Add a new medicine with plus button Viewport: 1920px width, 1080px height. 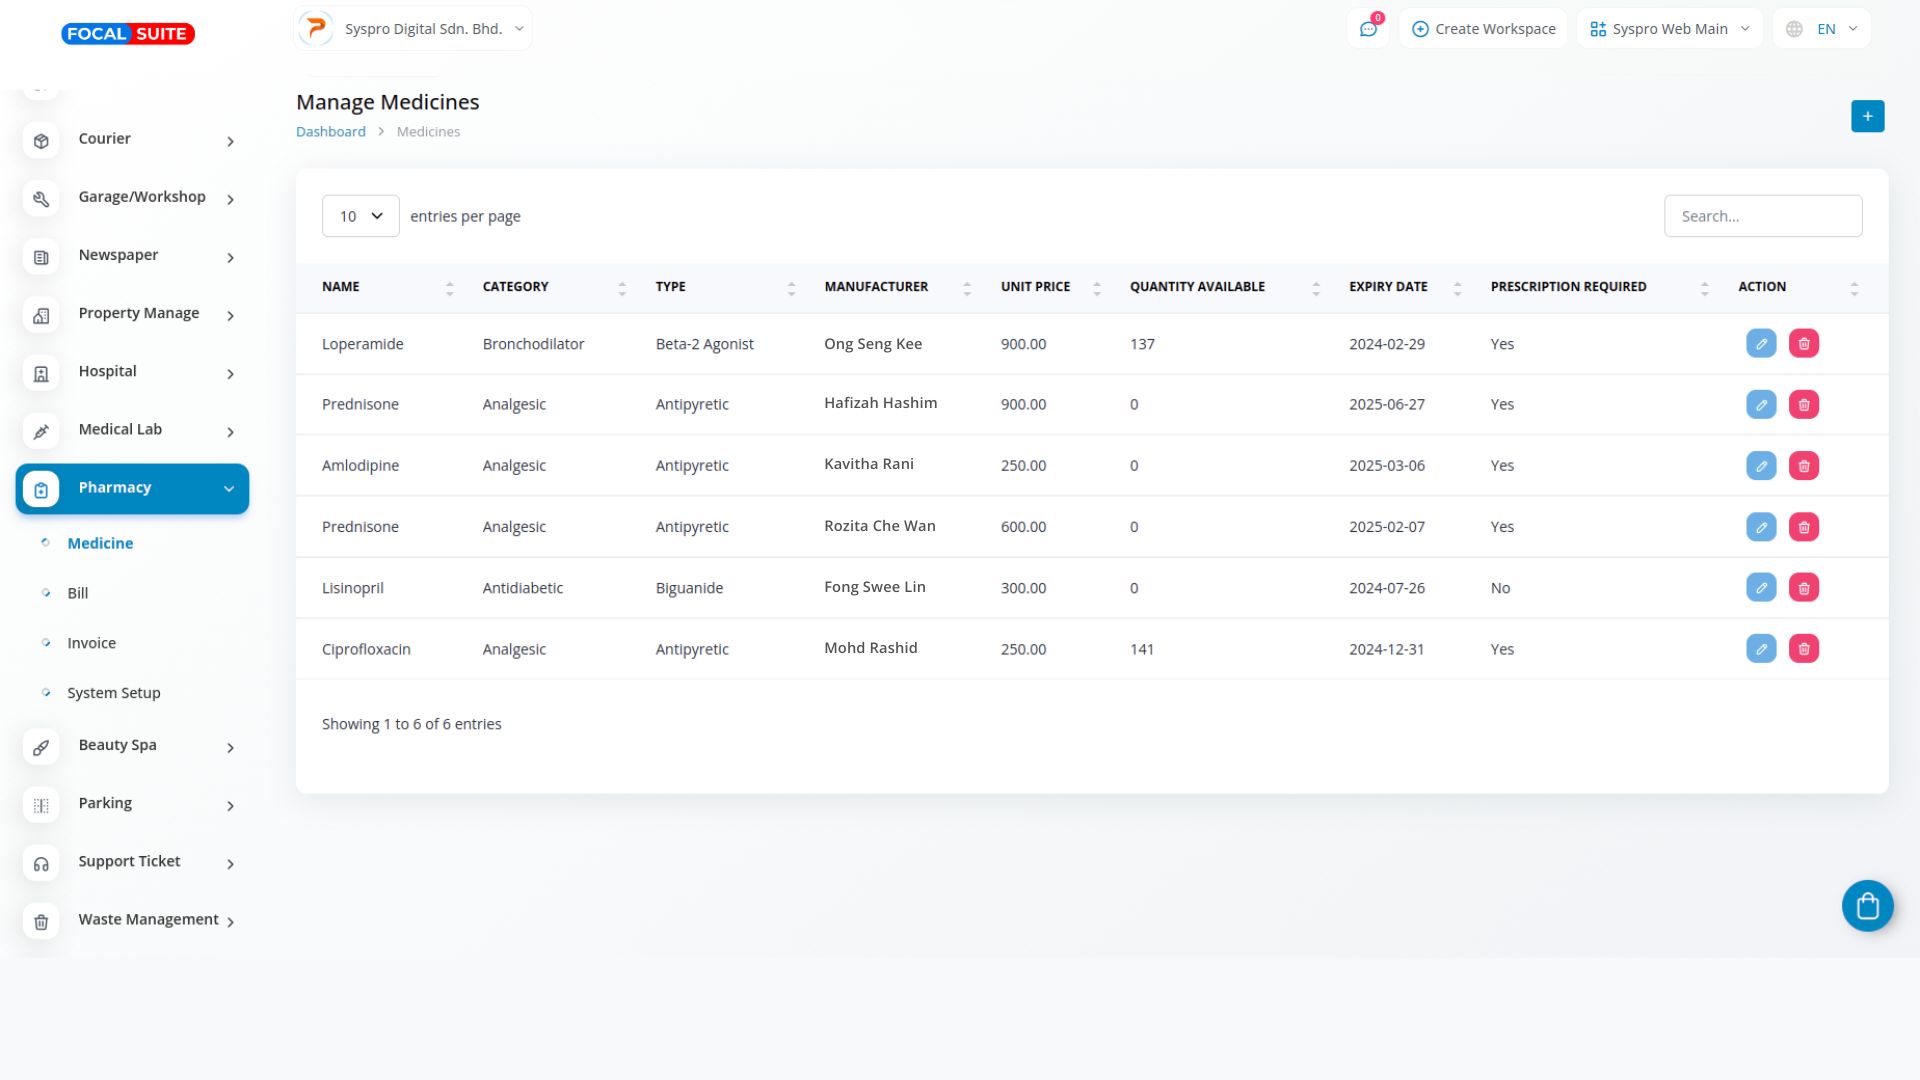click(1867, 116)
